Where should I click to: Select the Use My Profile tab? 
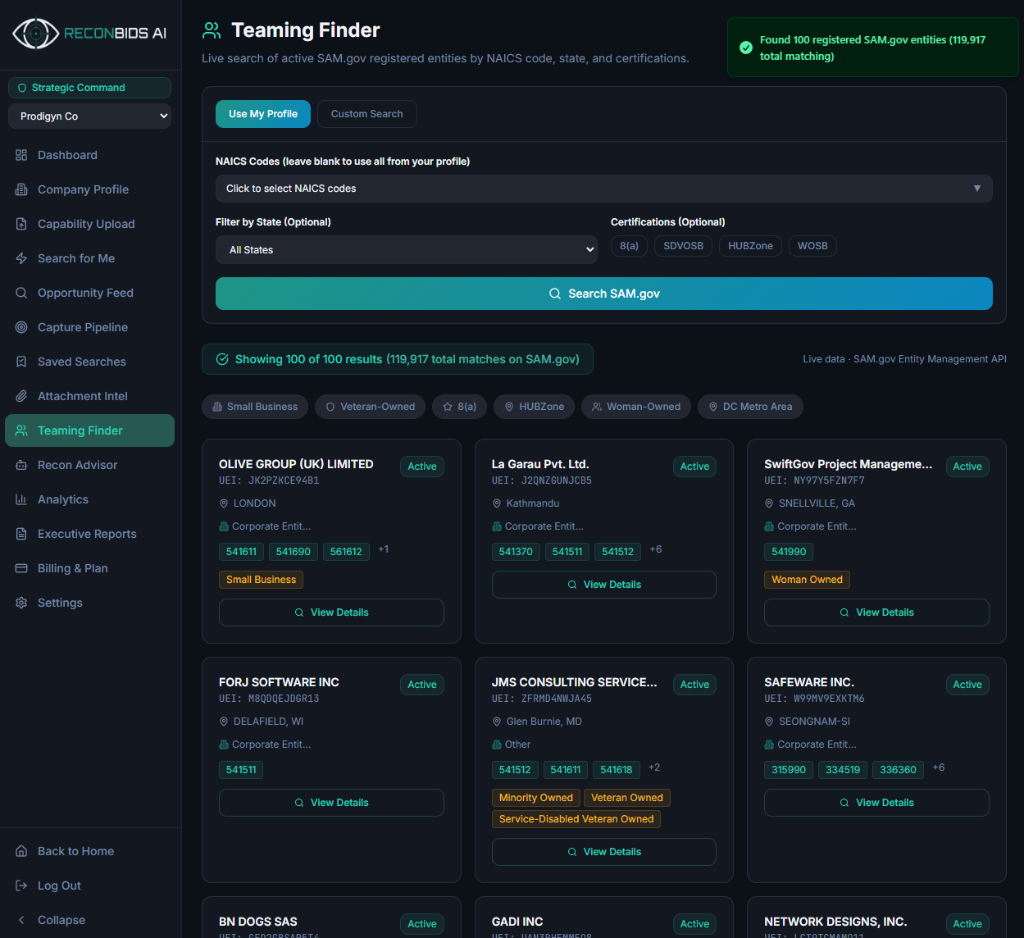click(x=263, y=114)
